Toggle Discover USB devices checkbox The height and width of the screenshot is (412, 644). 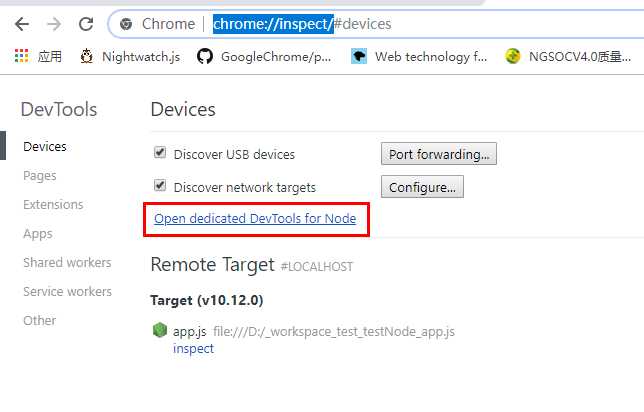click(159, 153)
